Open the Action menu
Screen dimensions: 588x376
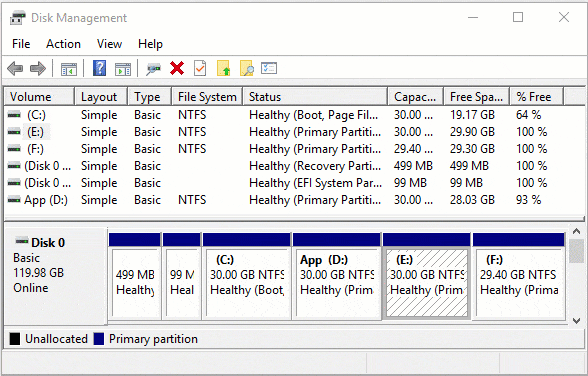click(x=63, y=44)
